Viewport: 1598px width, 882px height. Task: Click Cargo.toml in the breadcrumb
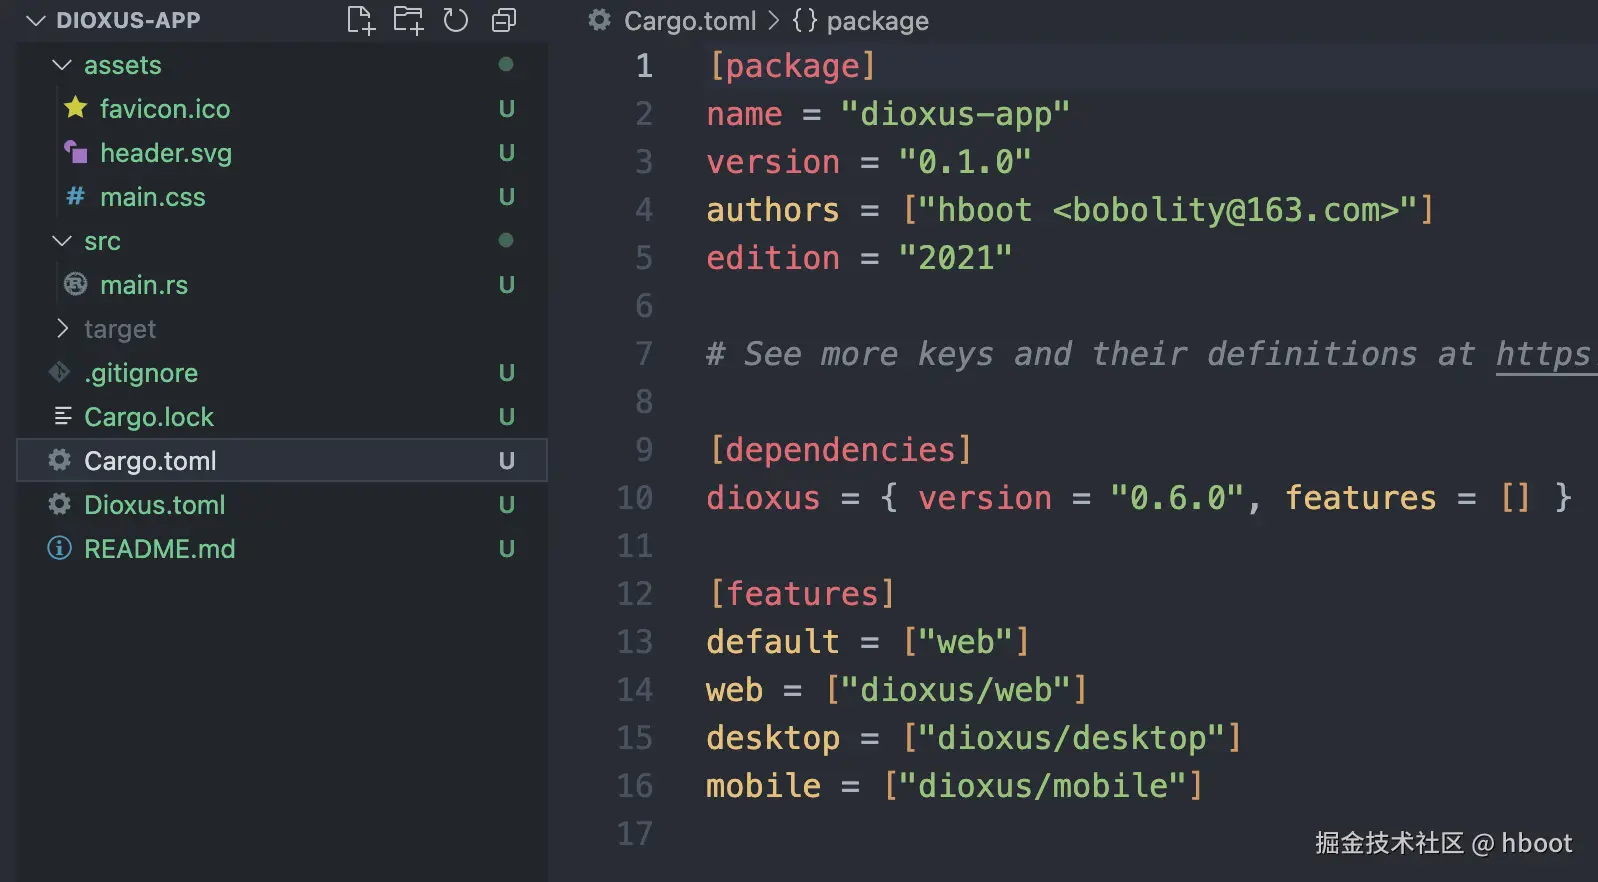click(x=690, y=21)
